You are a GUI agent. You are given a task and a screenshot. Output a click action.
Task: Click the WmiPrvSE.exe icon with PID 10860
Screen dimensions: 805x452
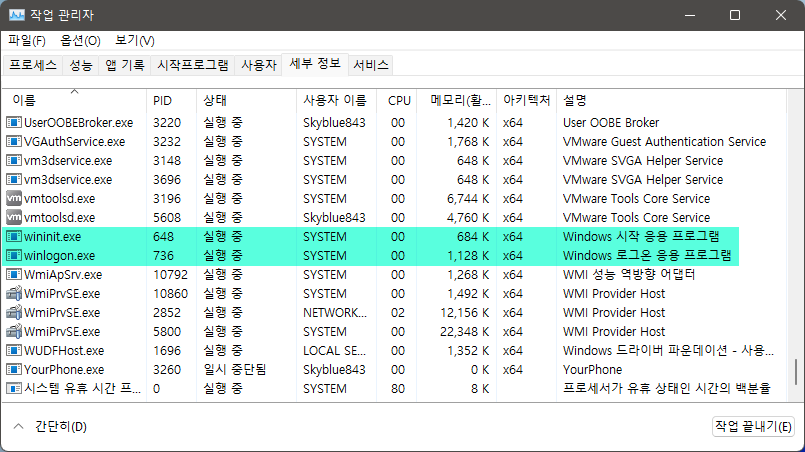(14, 293)
